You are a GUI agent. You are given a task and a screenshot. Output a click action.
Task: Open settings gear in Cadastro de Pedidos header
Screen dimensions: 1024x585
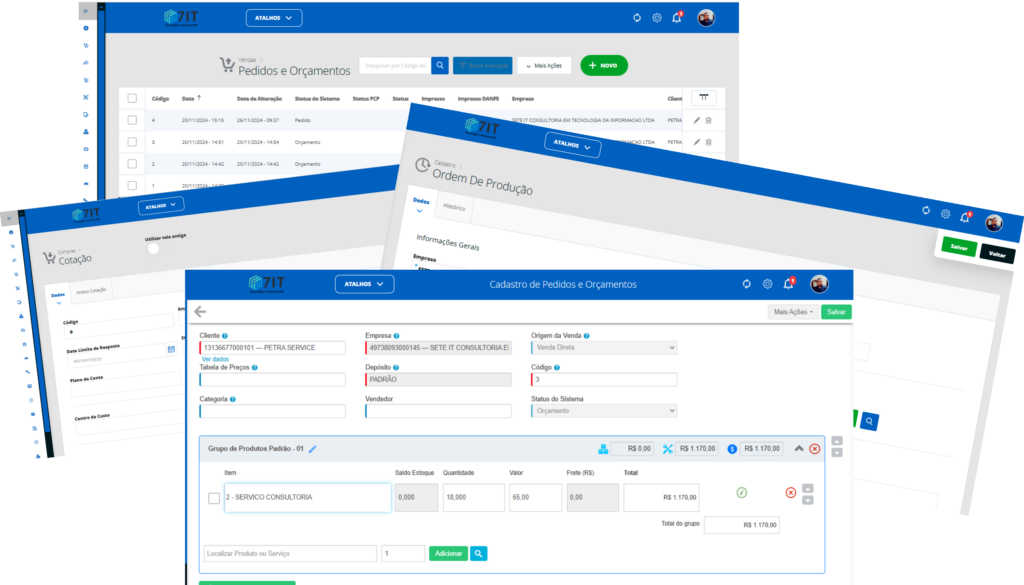pyautogui.click(x=767, y=284)
